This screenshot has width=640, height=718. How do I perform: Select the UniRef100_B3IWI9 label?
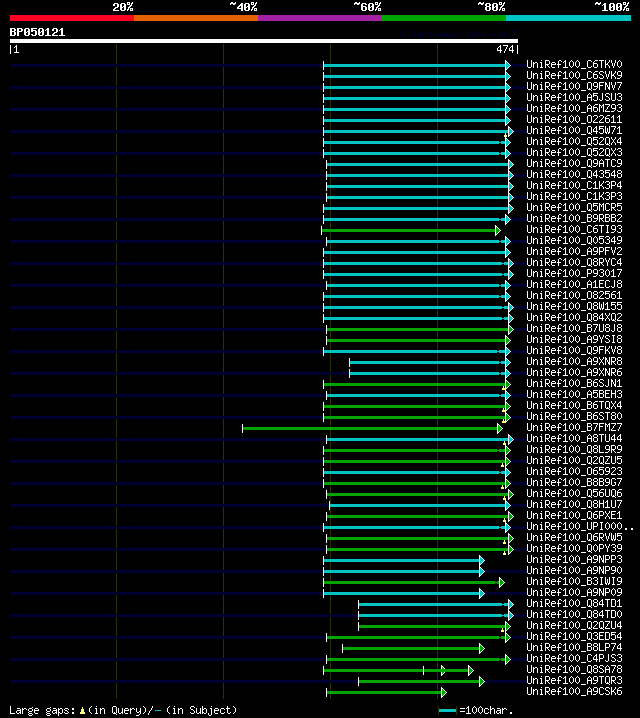pyautogui.click(x=574, y=581)
